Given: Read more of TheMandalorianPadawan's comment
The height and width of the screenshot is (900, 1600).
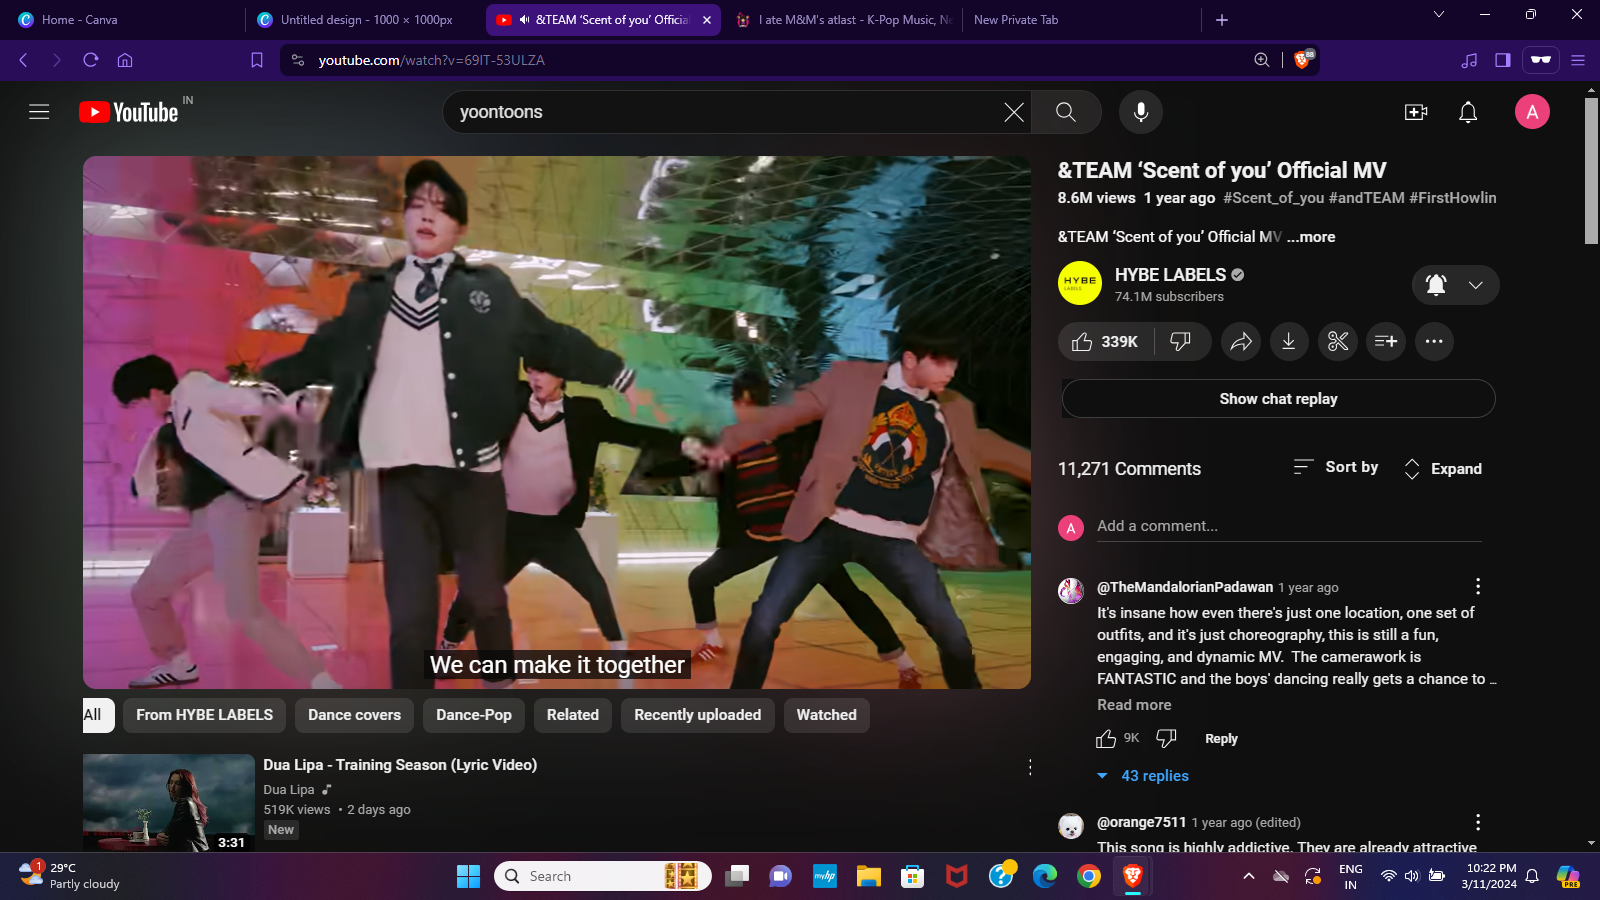Looking at the screenshot, I should pos(1134,705).
